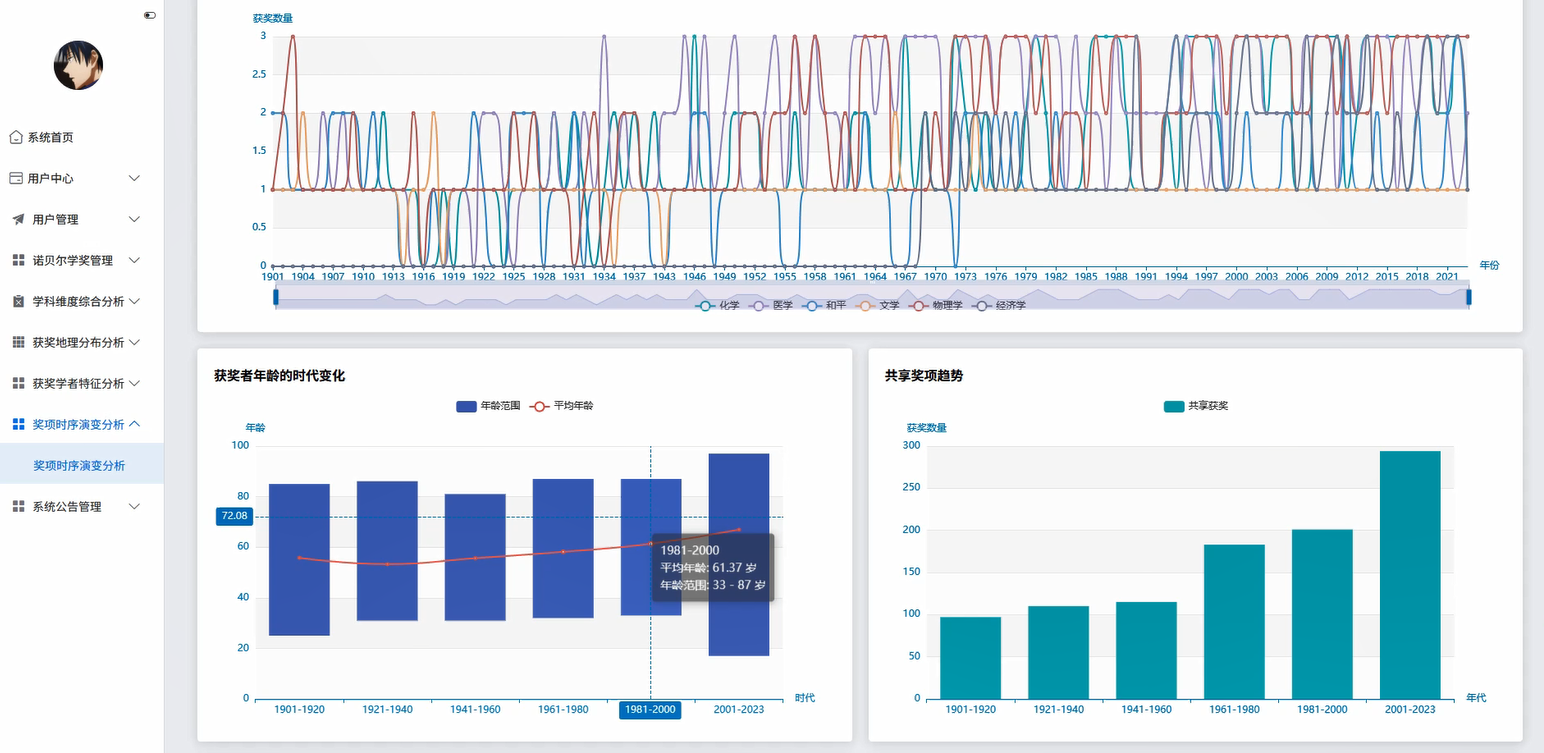Open the 获奖地理分布分析 menu

point(82,342)
